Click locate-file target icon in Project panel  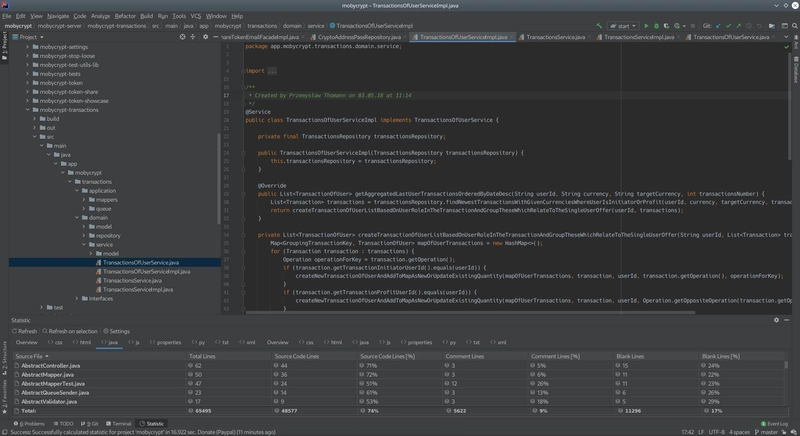click(x=182, y=37)
